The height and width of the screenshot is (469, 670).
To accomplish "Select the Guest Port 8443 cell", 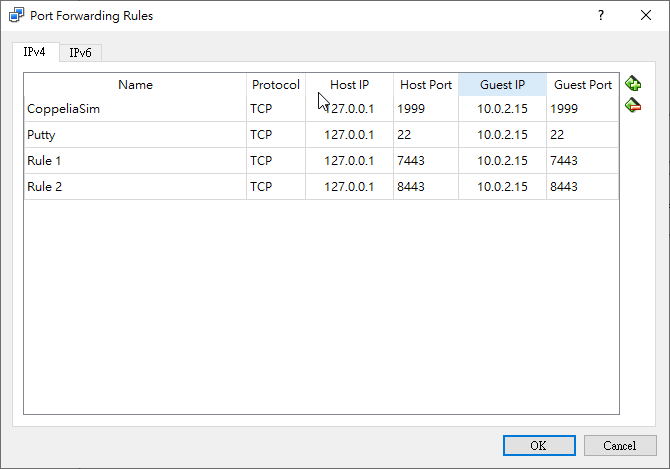I will [582, 187].
